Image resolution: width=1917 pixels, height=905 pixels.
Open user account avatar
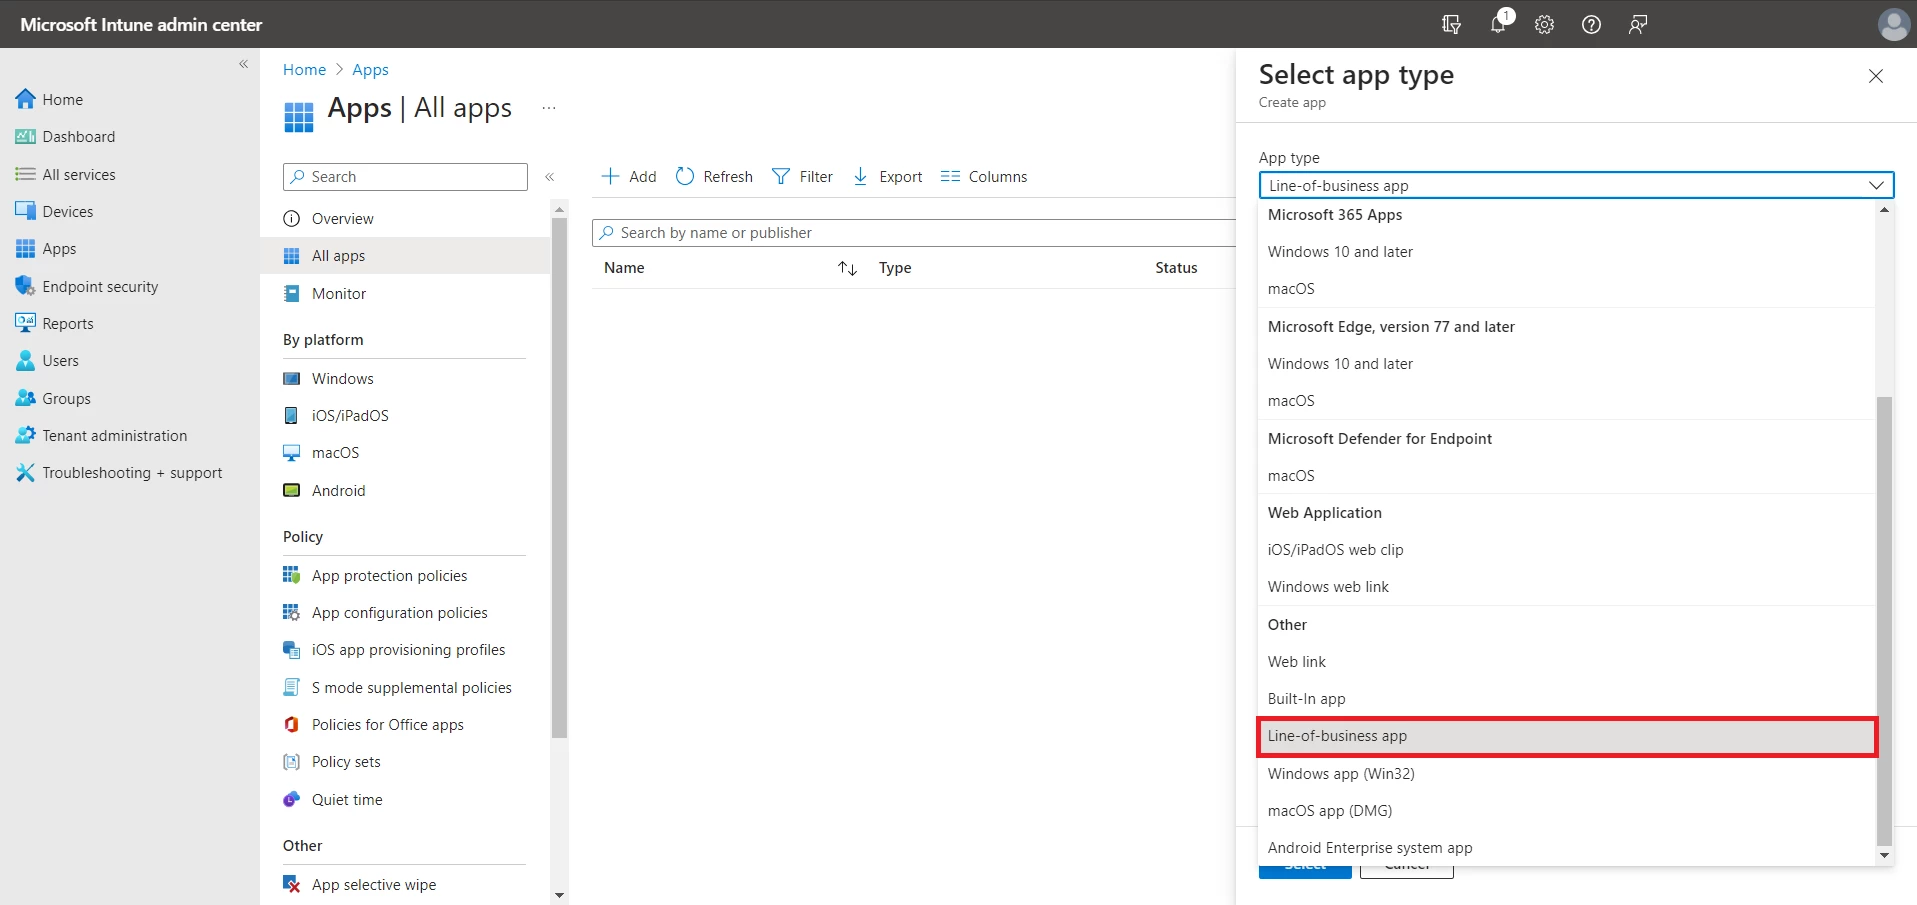point(1893,24)
